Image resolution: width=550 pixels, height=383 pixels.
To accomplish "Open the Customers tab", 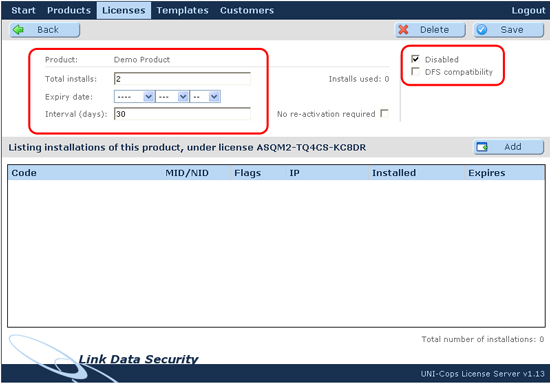I will [x=247, y=11].
